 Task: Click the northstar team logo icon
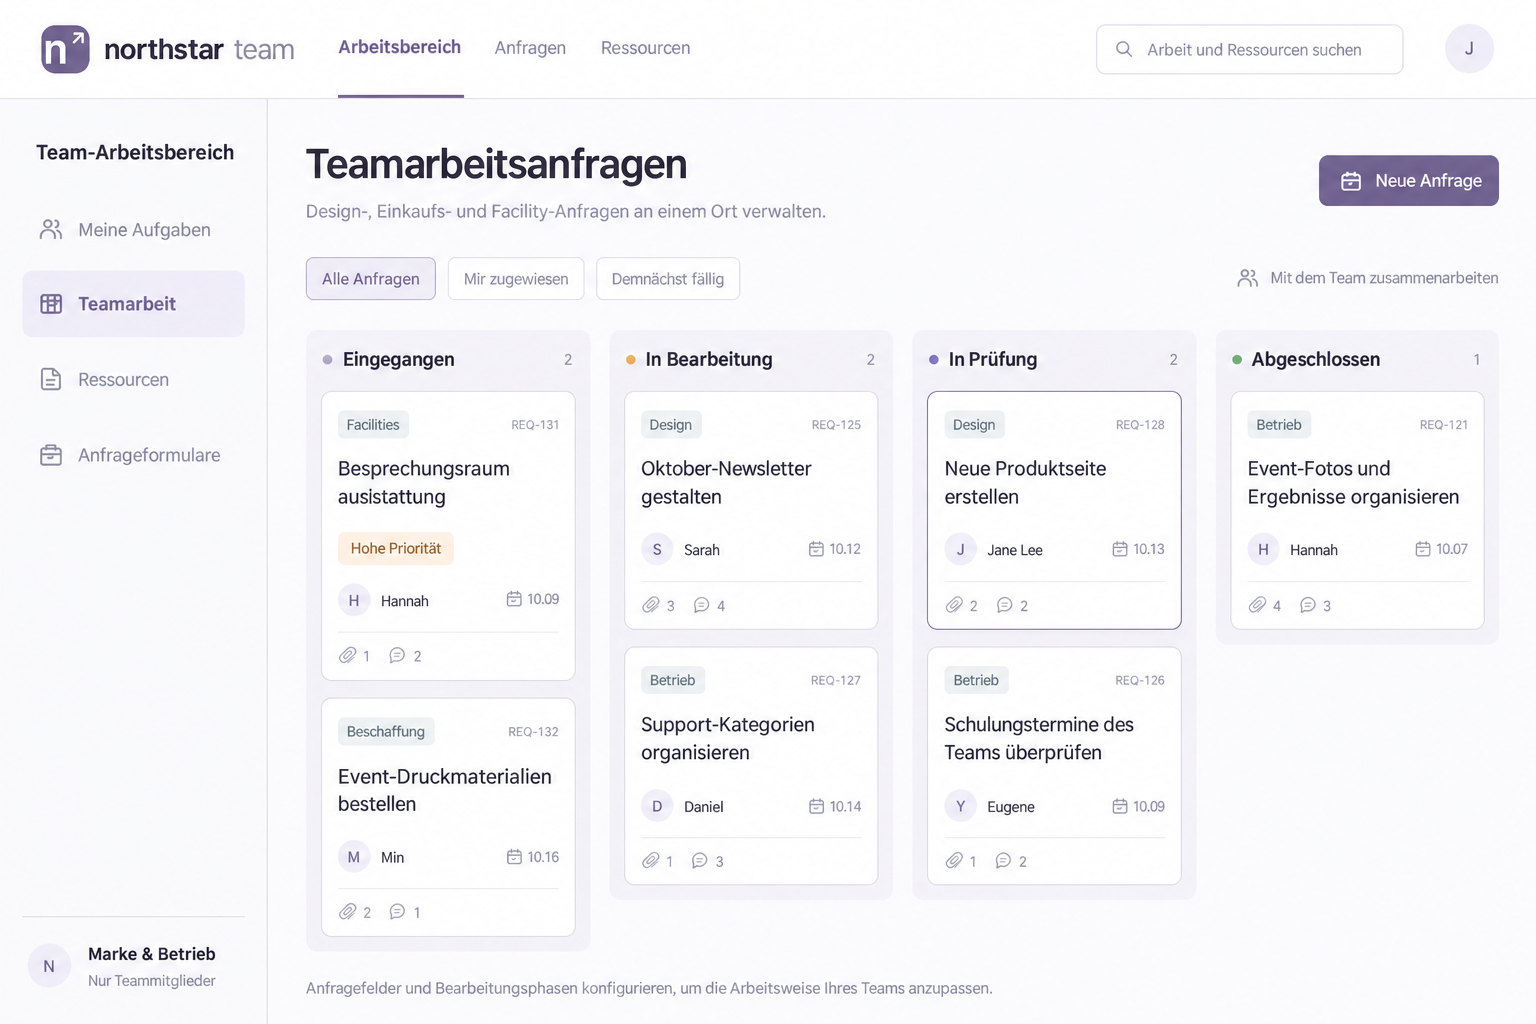tap(65, 49)
